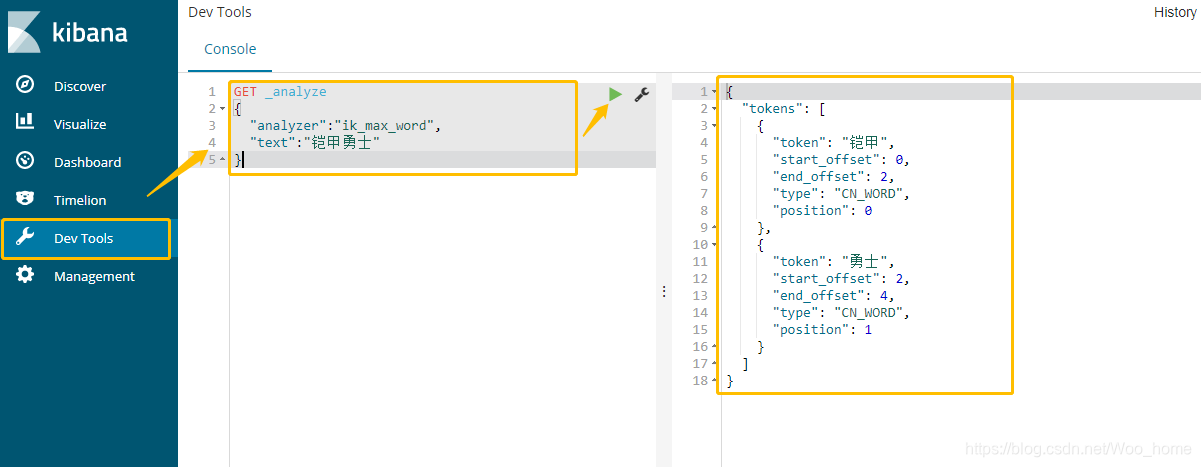
Task: Collapse second token object at line 10
Action: pyautogui.click(x=714, y=245)
